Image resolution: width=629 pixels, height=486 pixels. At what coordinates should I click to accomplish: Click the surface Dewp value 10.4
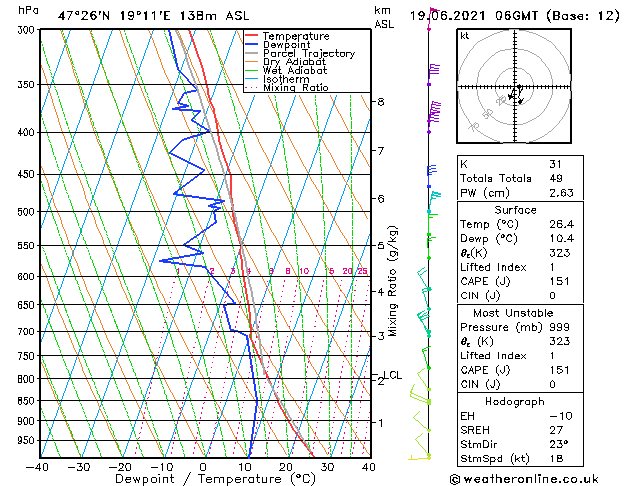pos(562,239)
